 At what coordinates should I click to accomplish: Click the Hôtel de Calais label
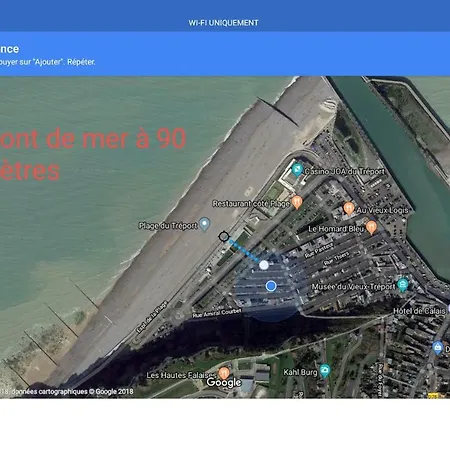click(419, 311)
